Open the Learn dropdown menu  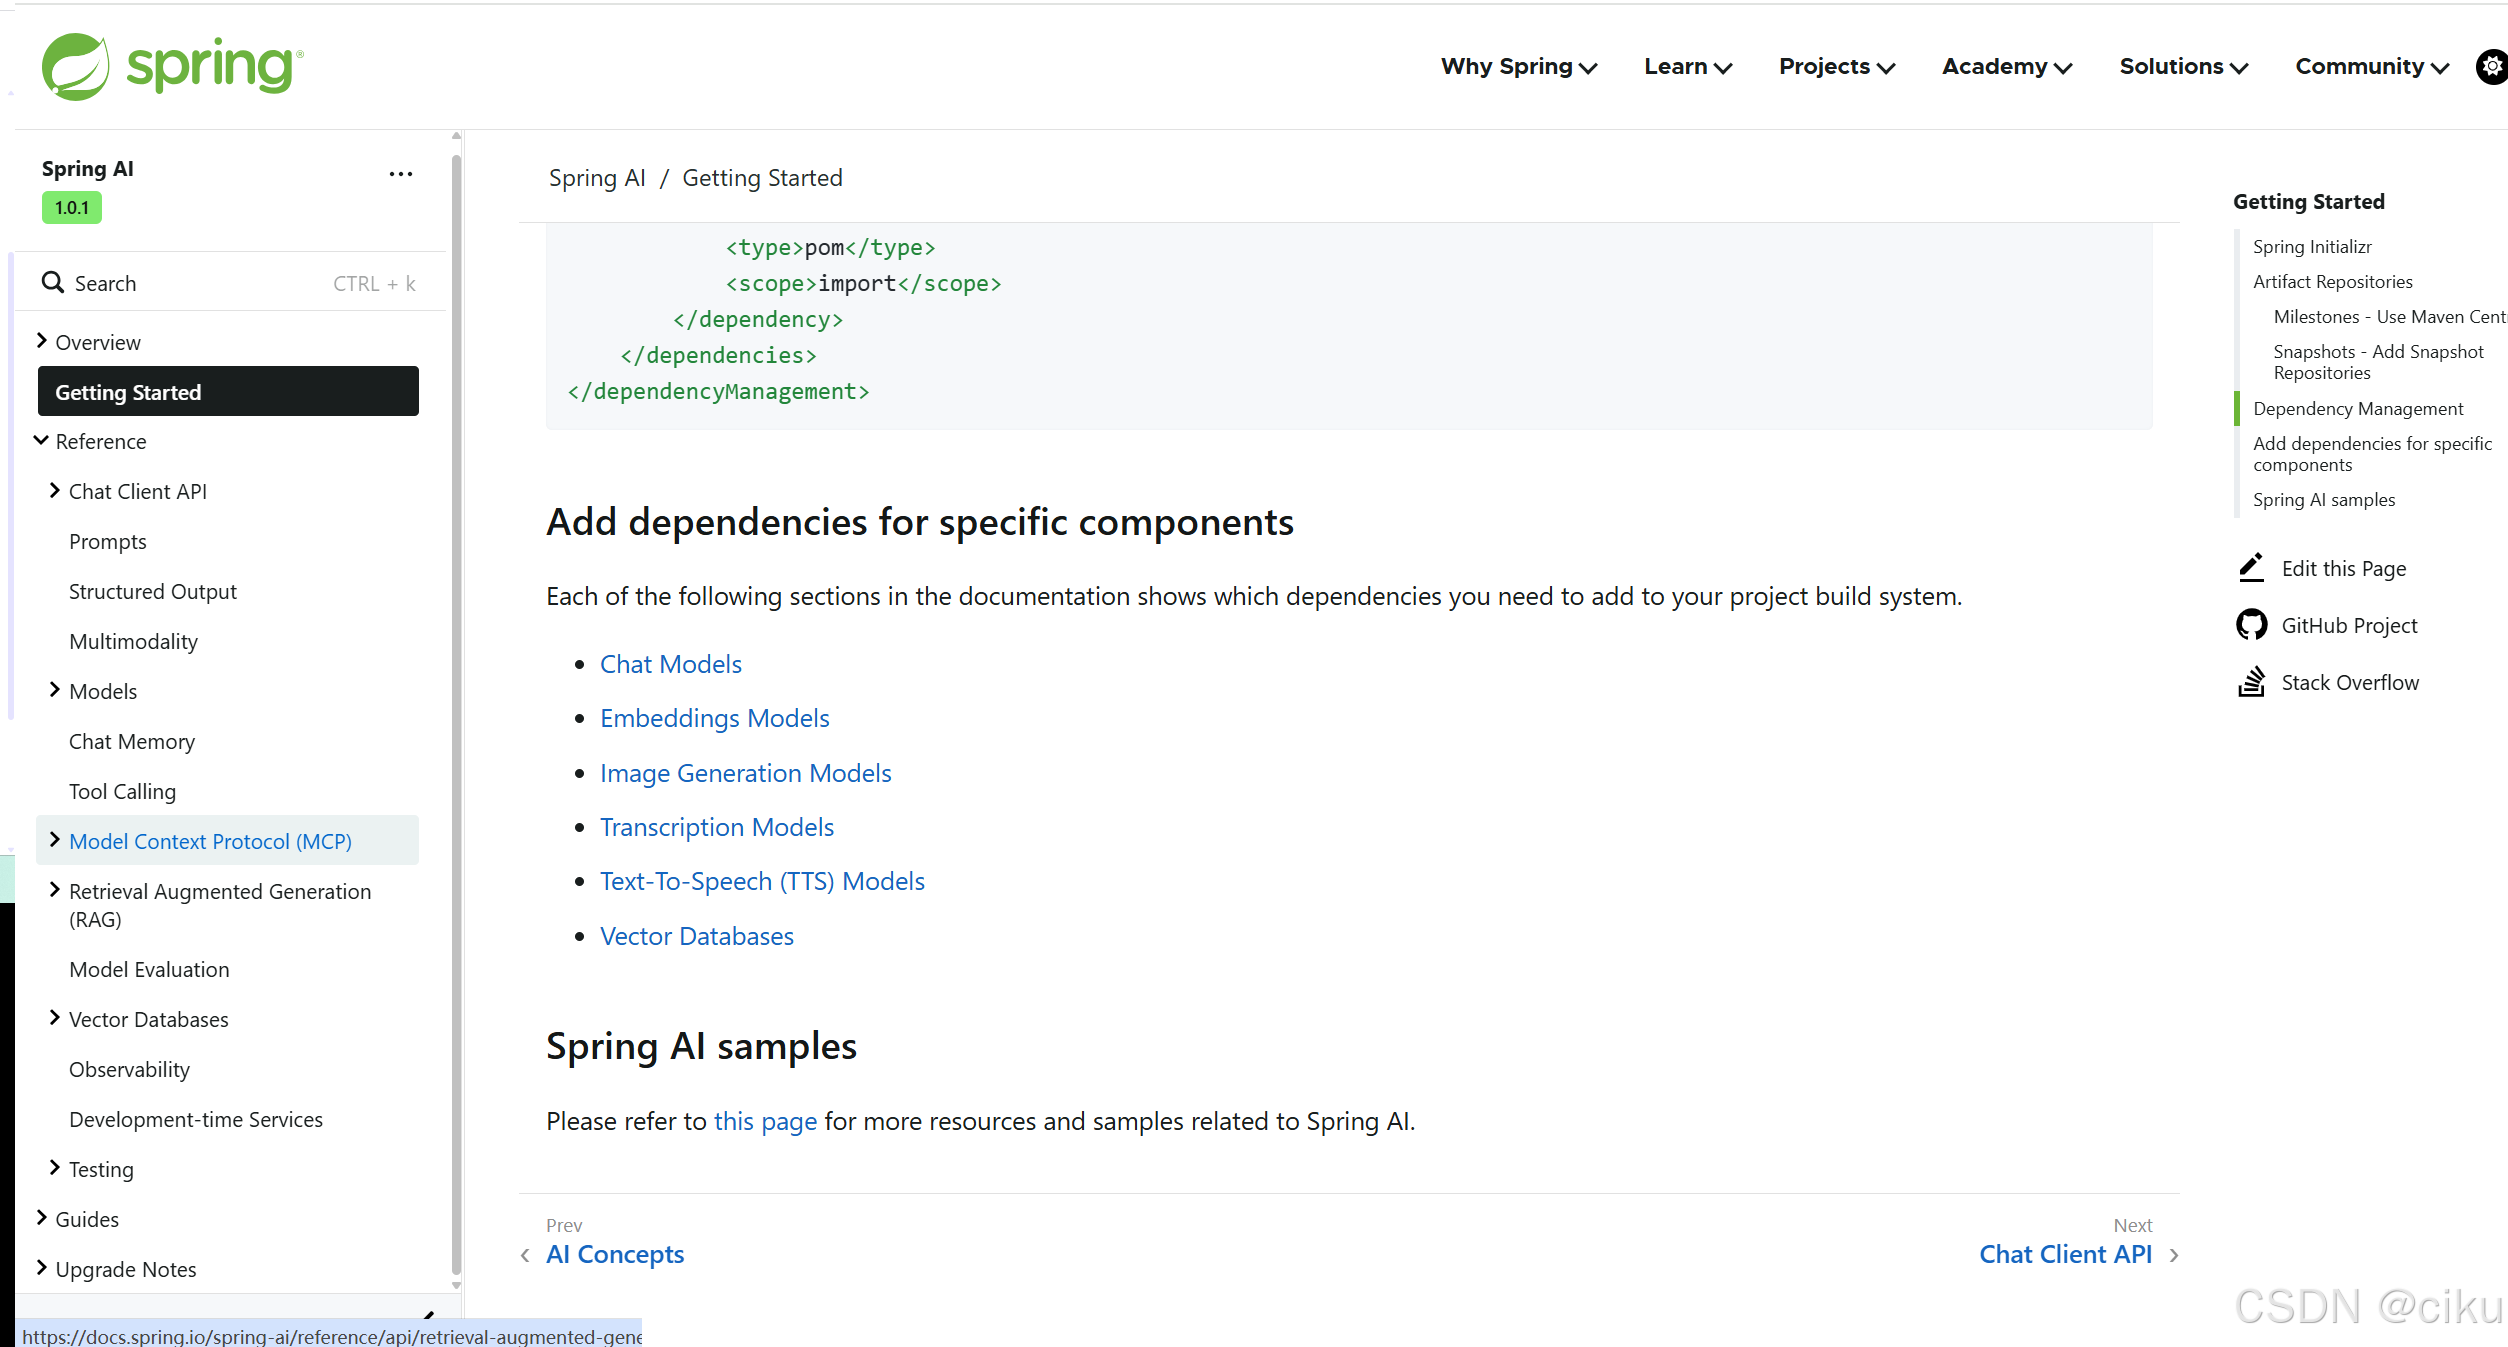(x=1688, y=67)
